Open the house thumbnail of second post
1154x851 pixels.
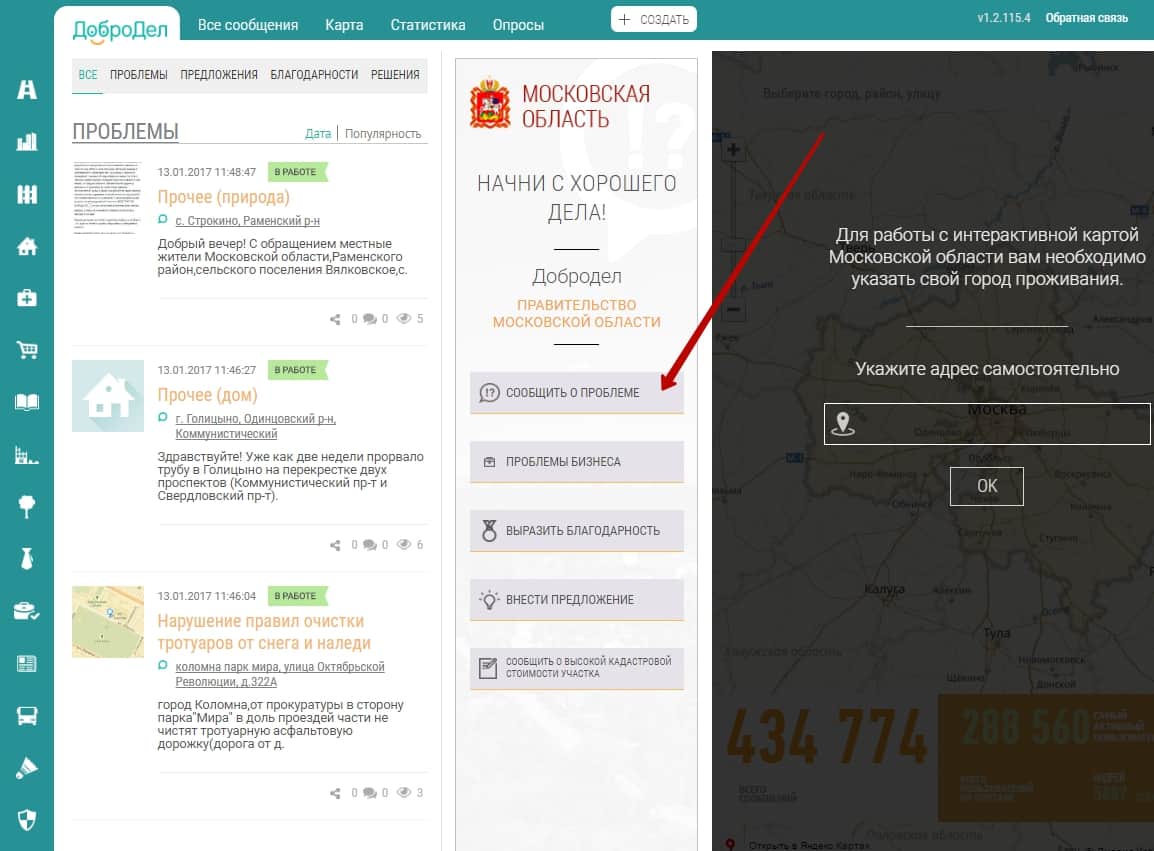[x=107, y=396]
